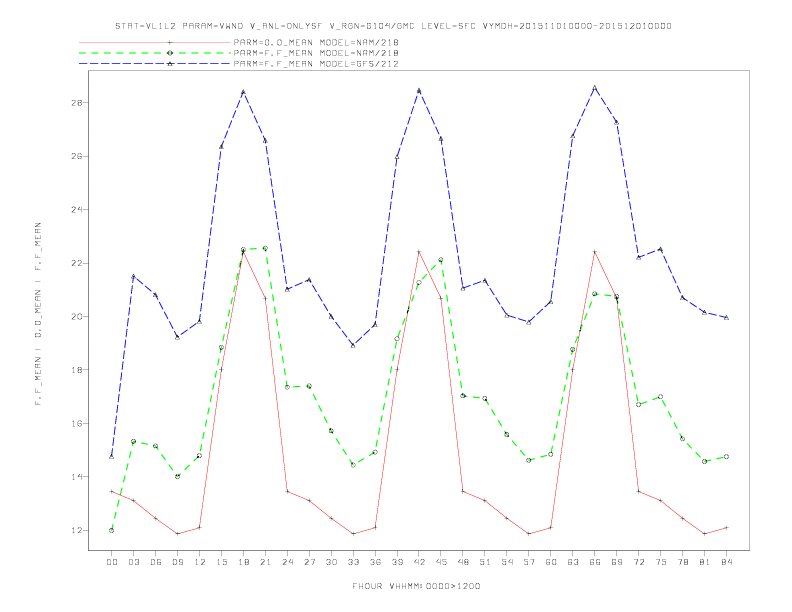
Task: Click x-axis tick label 39
Action: (x=397, y=562)
